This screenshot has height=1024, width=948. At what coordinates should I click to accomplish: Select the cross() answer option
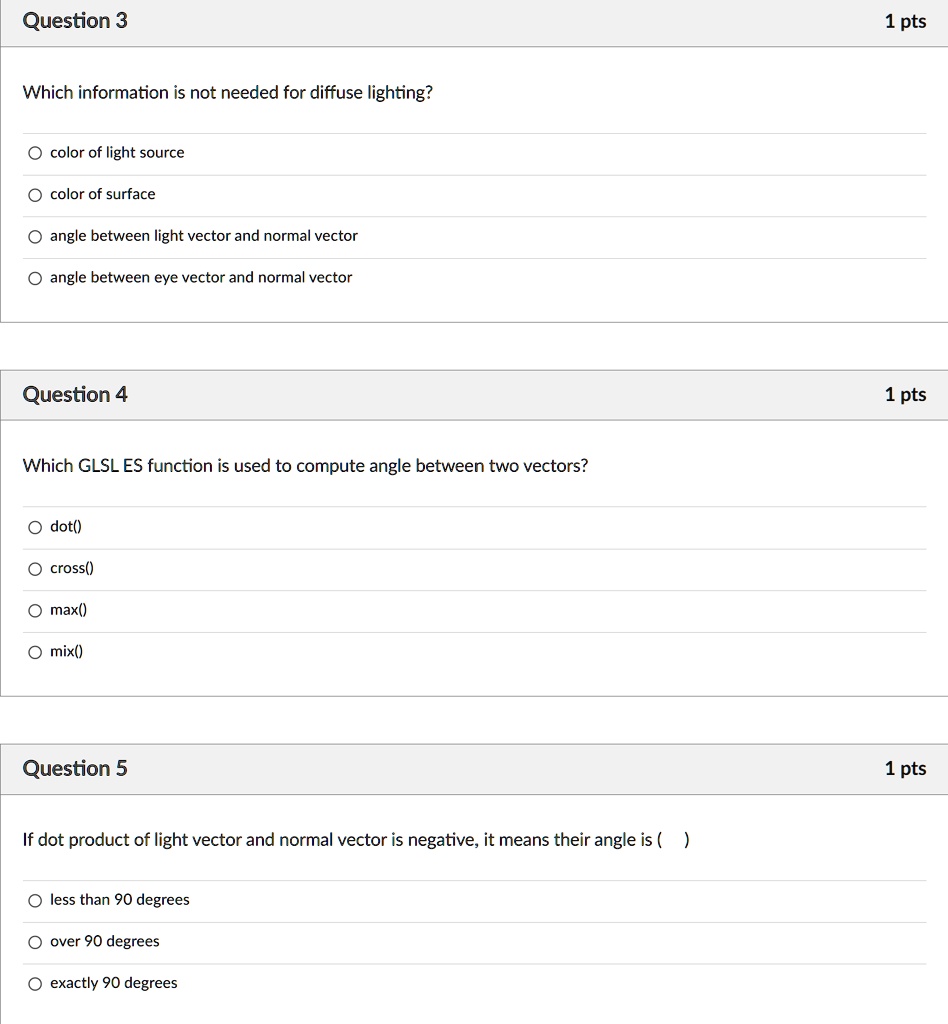35,568
